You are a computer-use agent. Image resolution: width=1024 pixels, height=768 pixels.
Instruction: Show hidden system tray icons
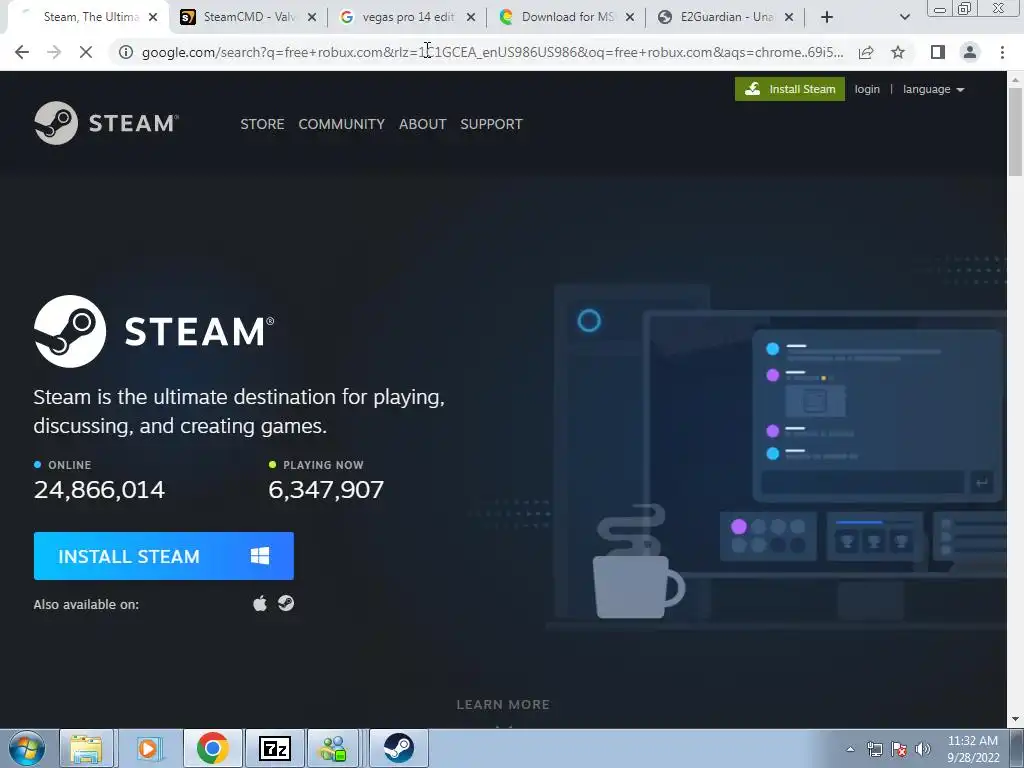click(x=850, y=749)
